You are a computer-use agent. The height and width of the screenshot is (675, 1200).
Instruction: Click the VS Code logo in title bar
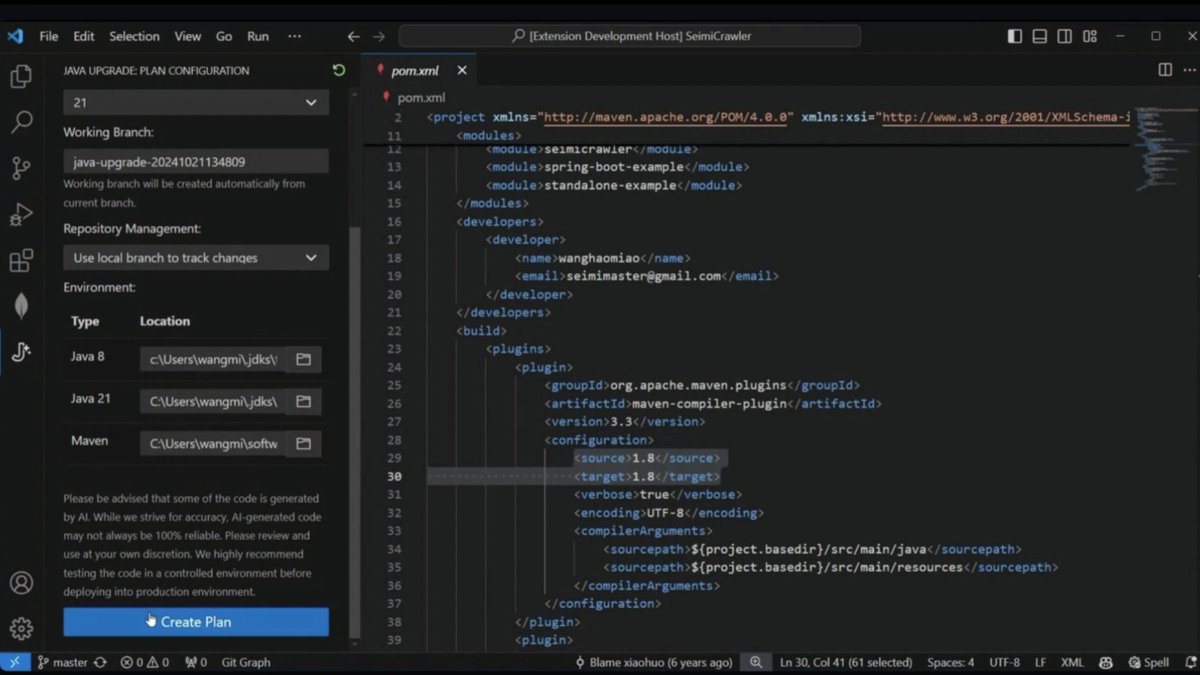[x=15, y=36]
